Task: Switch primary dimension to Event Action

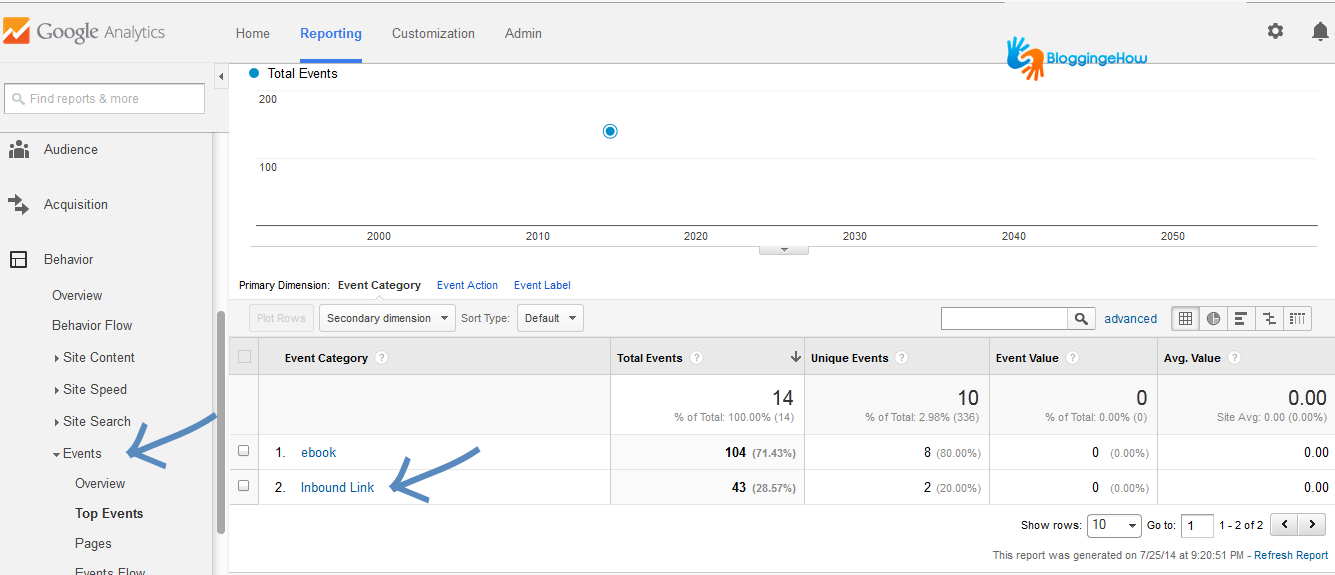Action: pos(467,285)
